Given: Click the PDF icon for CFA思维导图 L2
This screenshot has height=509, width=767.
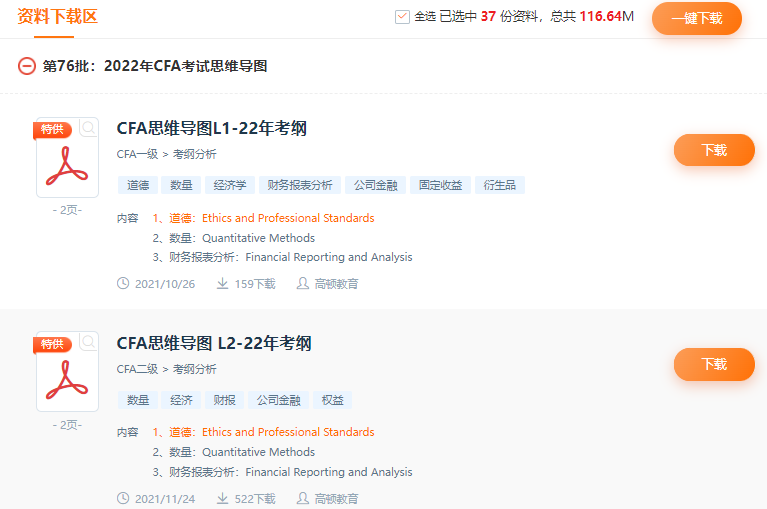Looking at the screenshot, I should point(67,377).
